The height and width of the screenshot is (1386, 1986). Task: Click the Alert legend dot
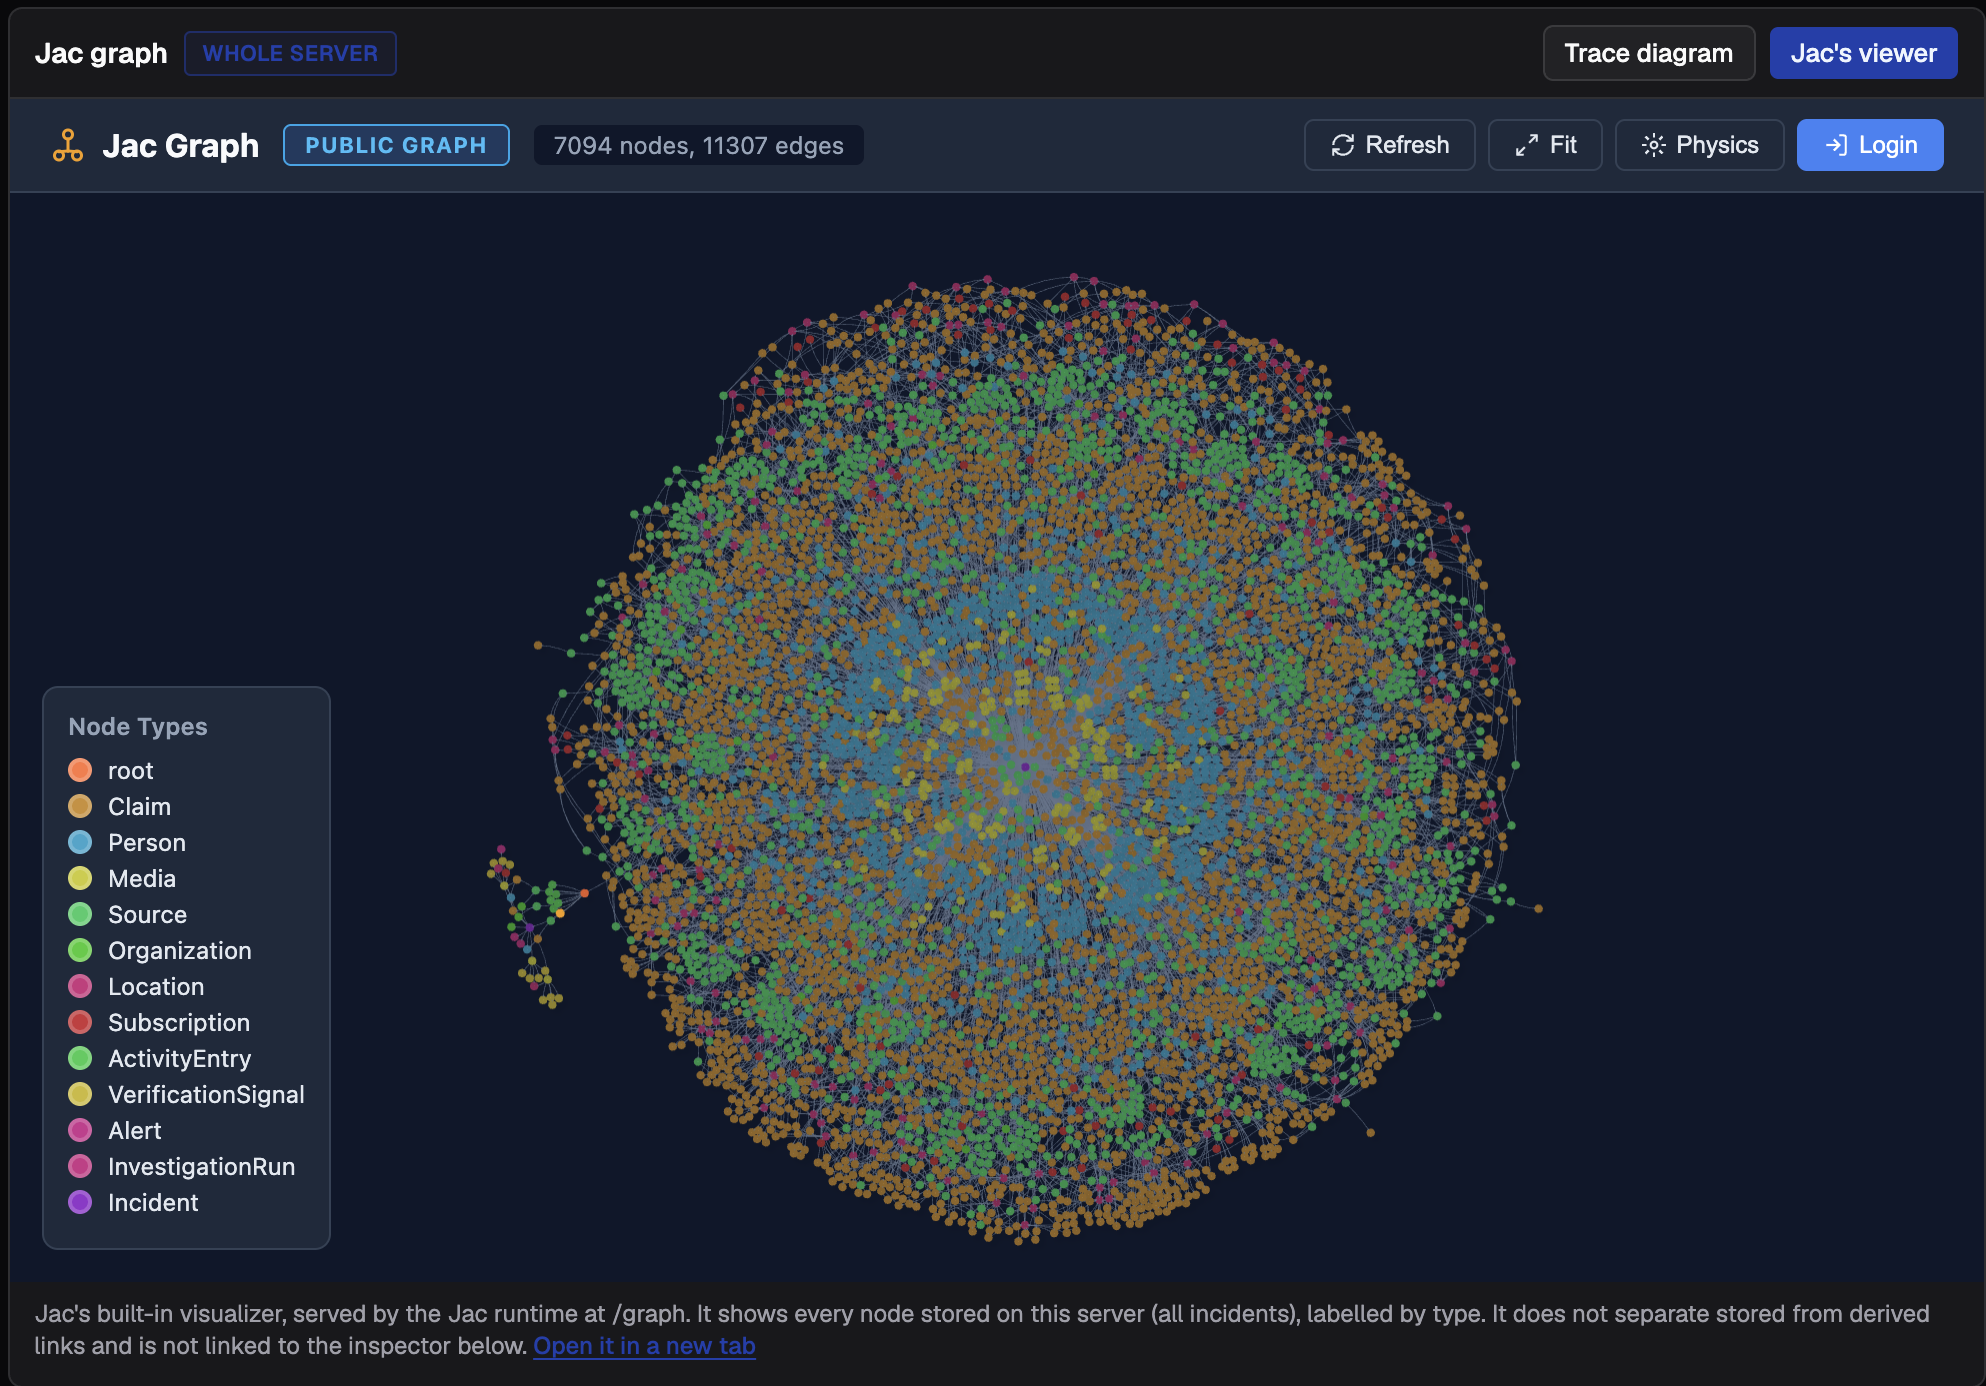[x=80, y=1130]
